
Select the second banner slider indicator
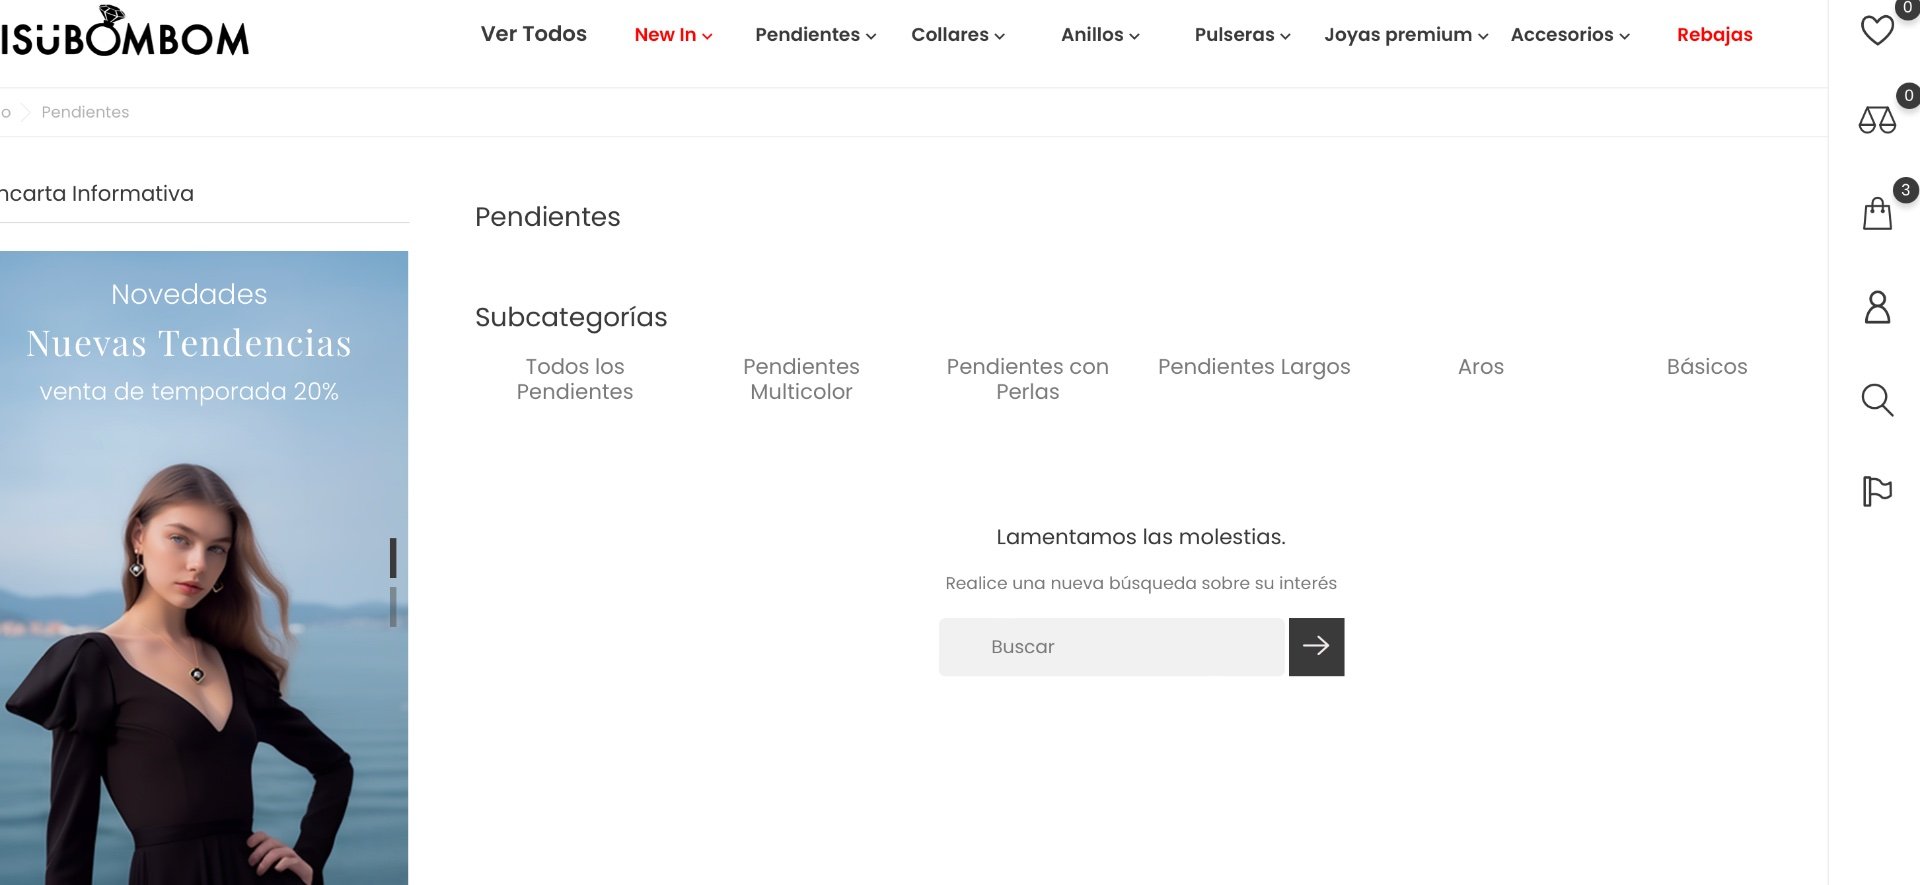[x=393, y=607]
